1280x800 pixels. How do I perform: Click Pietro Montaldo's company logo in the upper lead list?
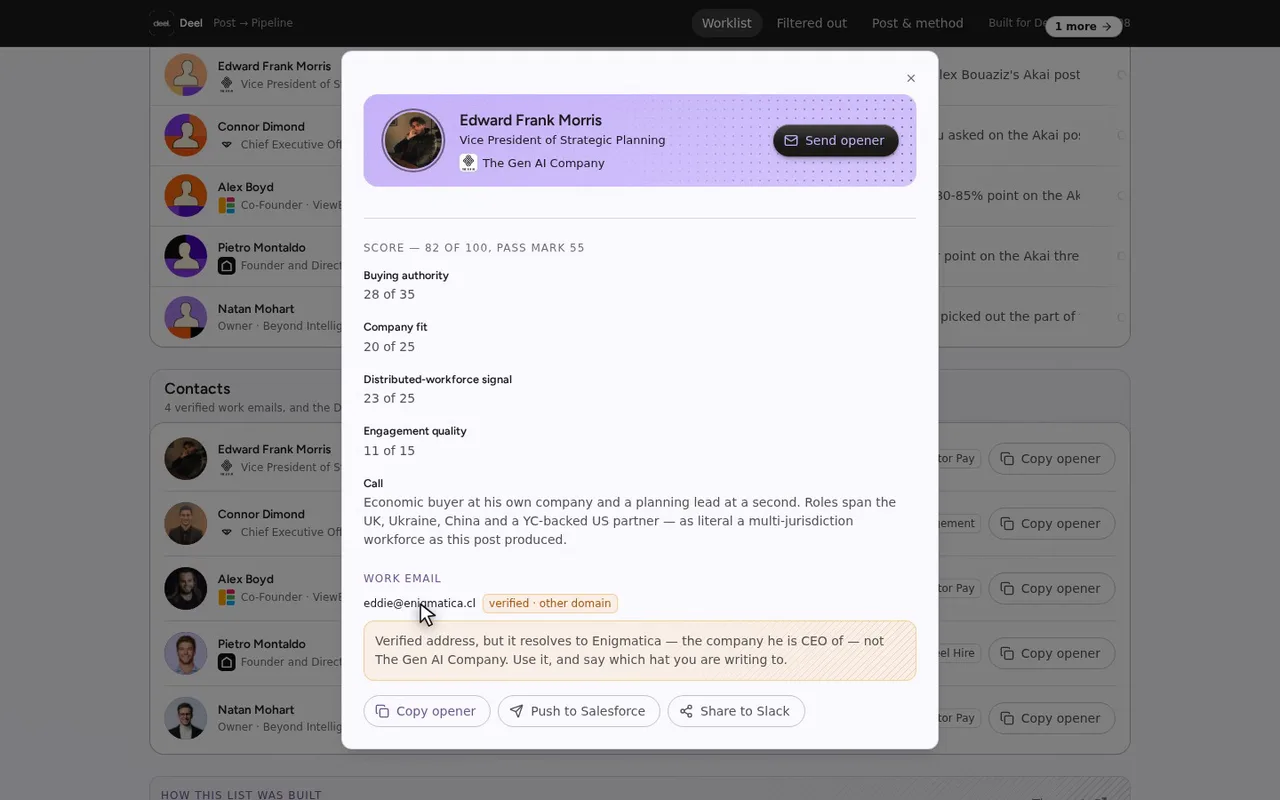pos(227,266)
